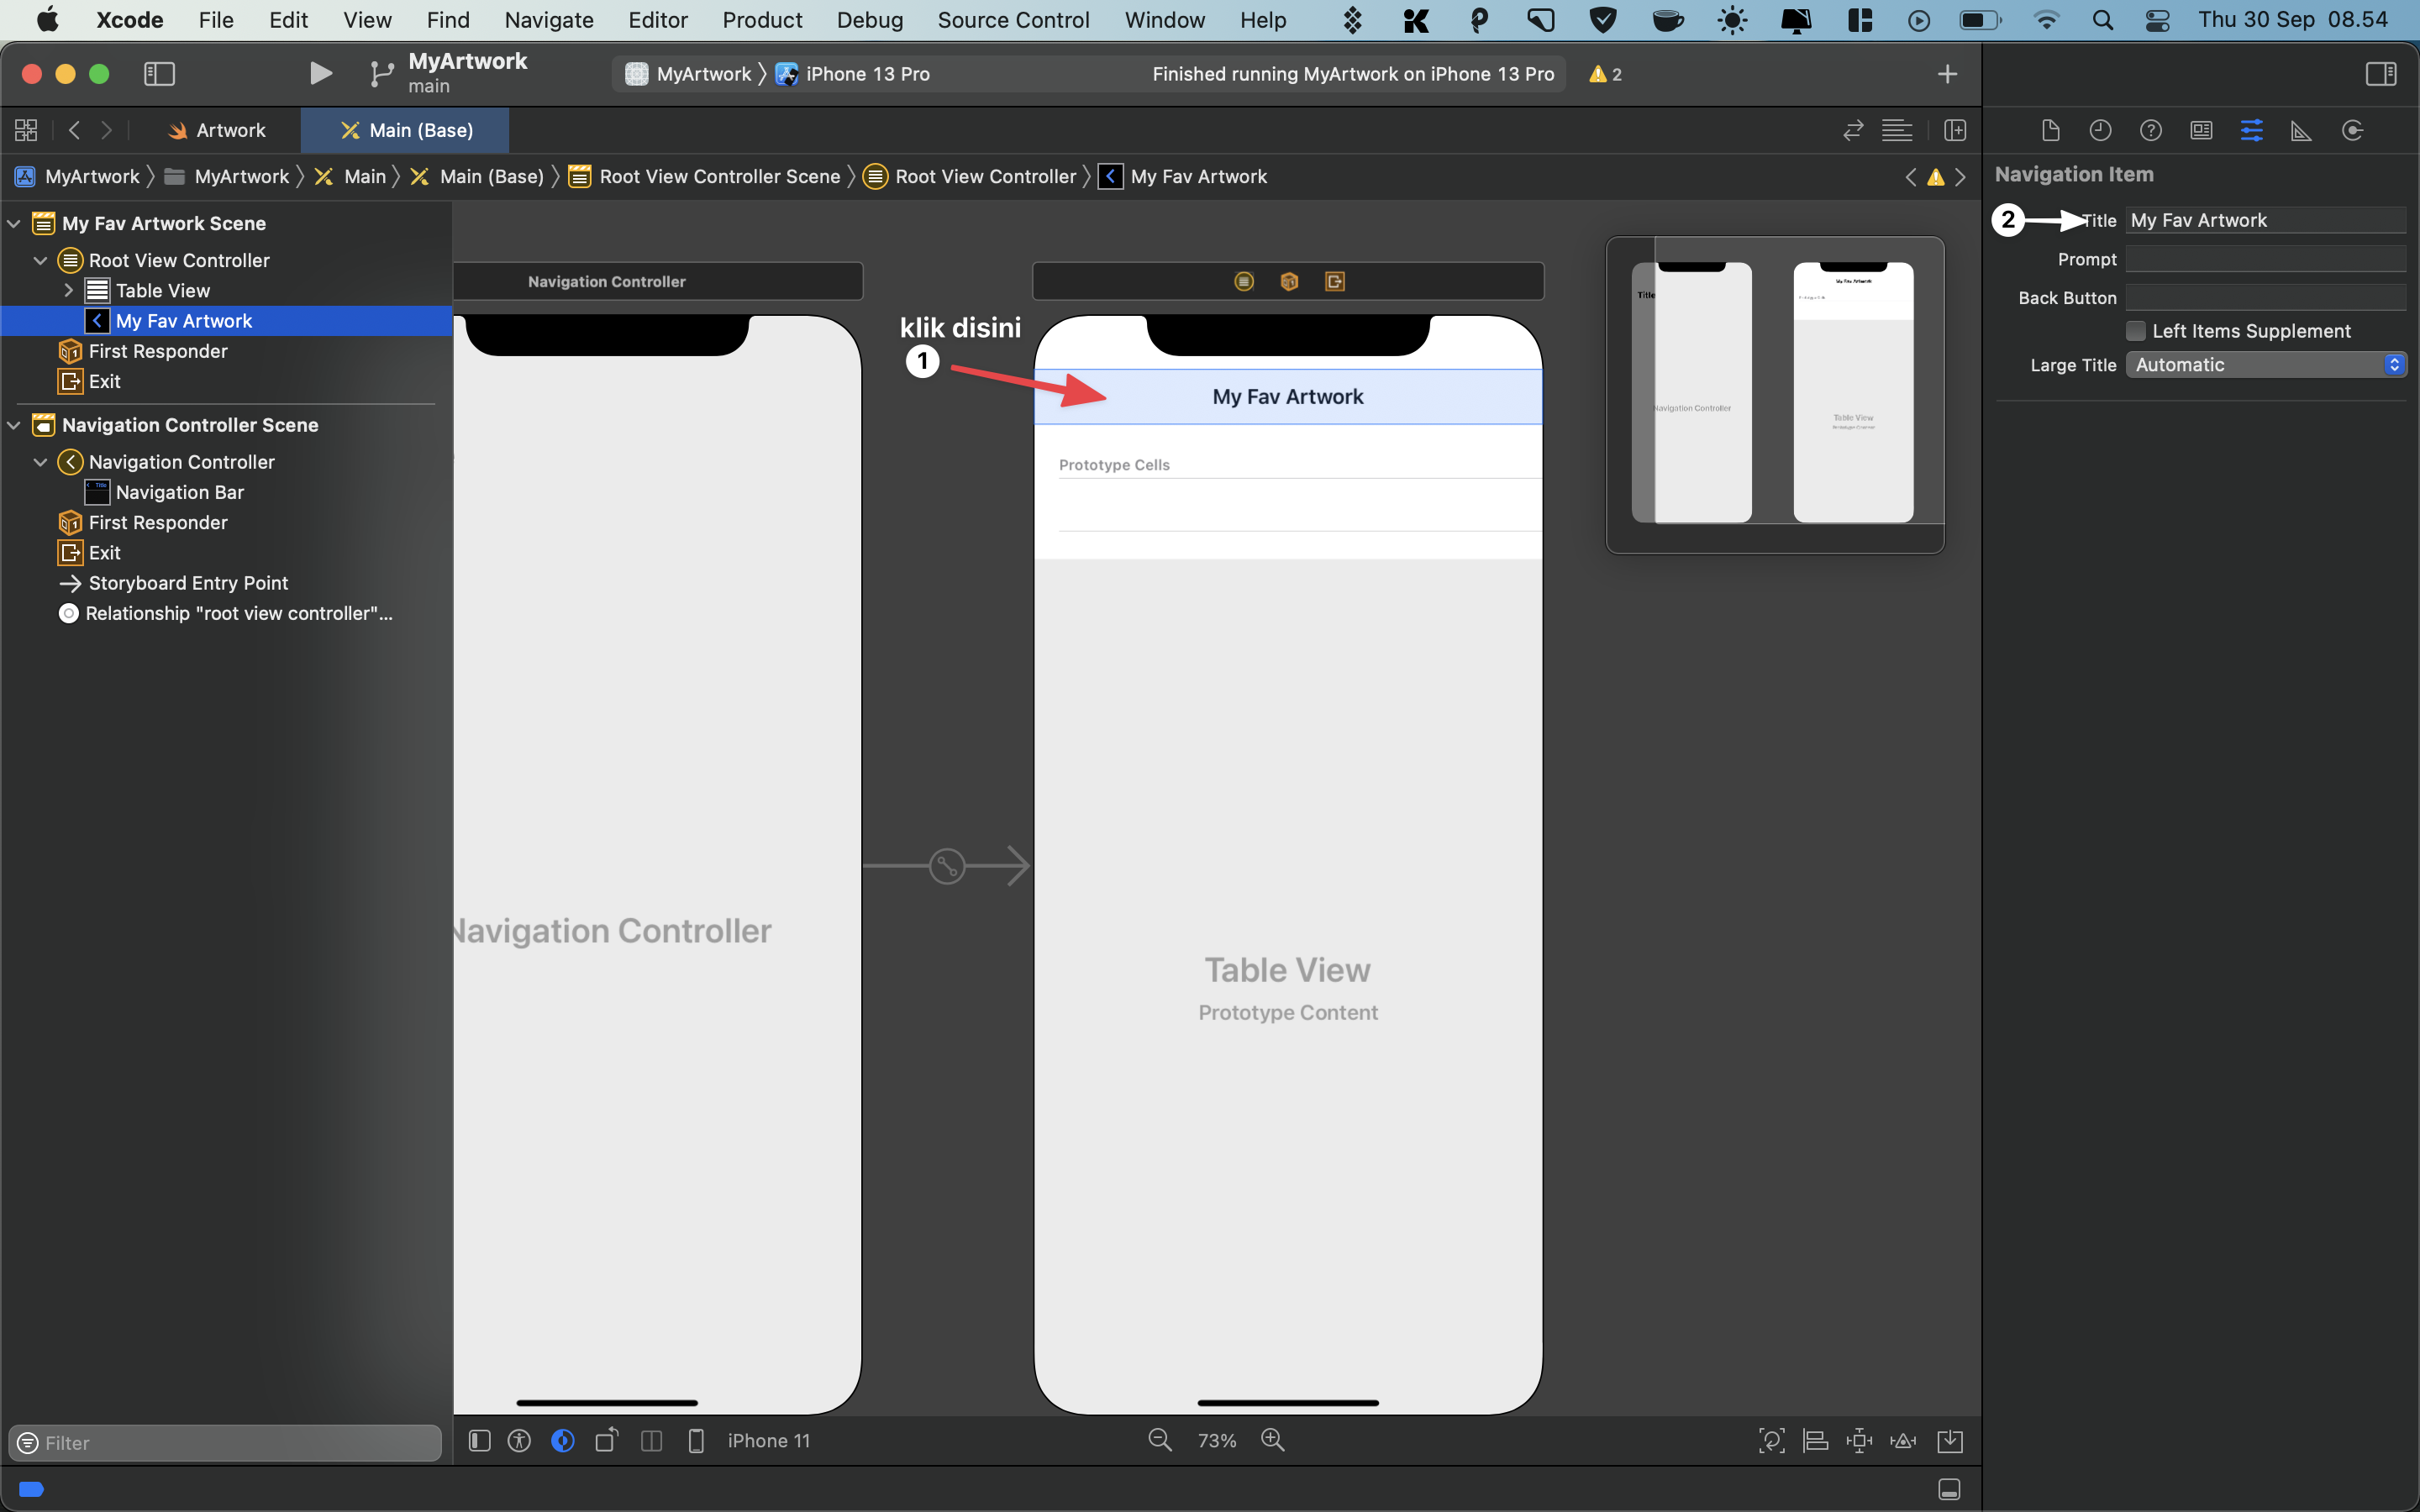Click the plus Library button in toolbar
This screenshot has height=1512, width=2420.
[1946, 73]
